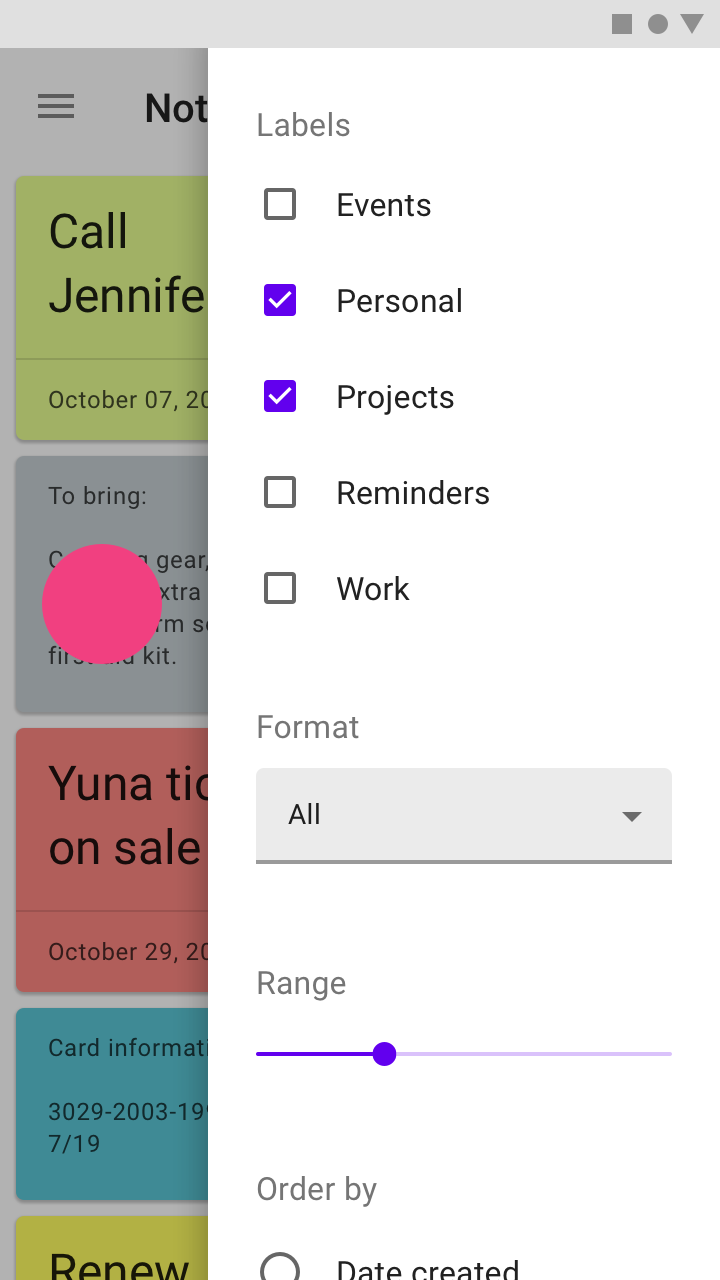Open the hamburger navigation menu
The image size is (720, 1280).
pyautogui.click(x=56, y=106)
